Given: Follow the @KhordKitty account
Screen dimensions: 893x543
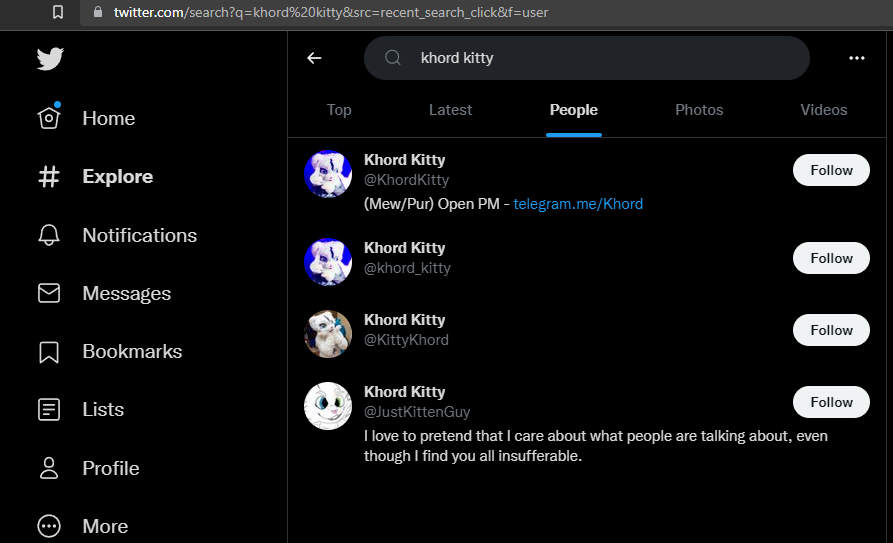Looking at the screenshot, I should [831, 170].
